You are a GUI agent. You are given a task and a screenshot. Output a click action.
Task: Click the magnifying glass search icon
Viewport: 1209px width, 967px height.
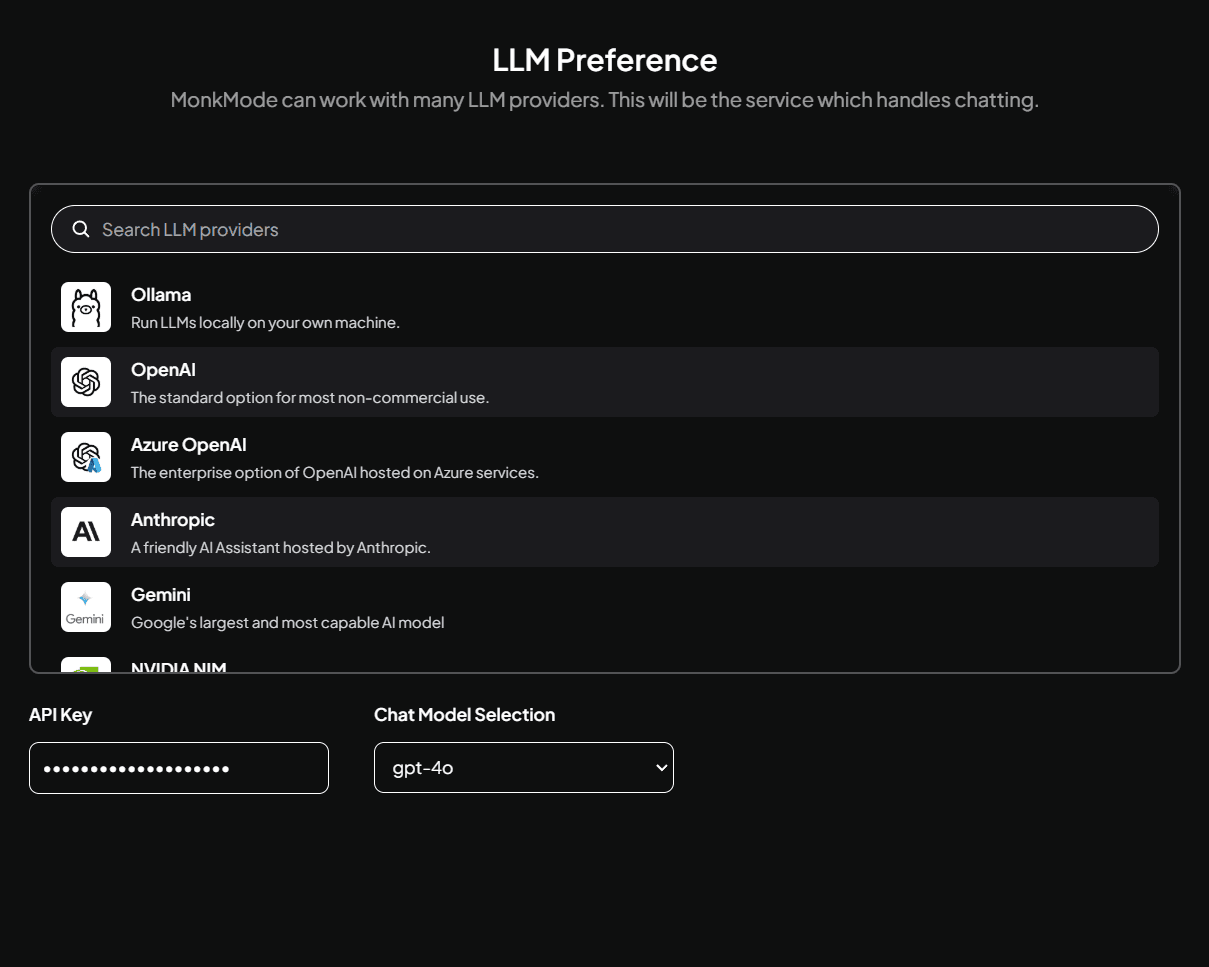click(81, 229)
